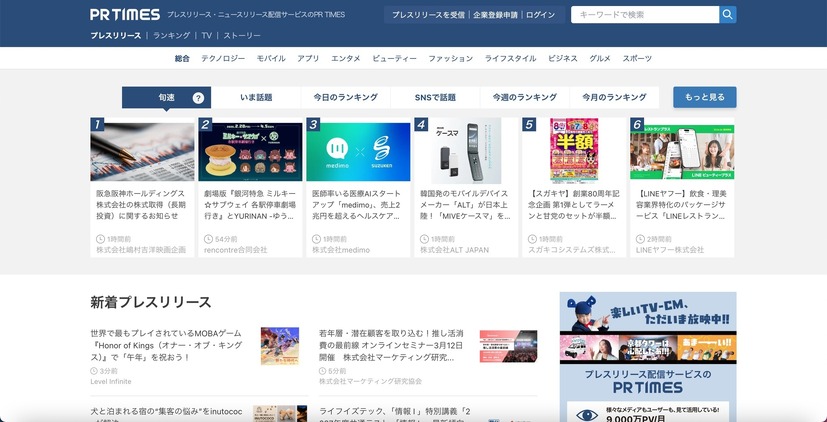Open rank 2 銀河特急 thumbnail image

click(251, 152)
